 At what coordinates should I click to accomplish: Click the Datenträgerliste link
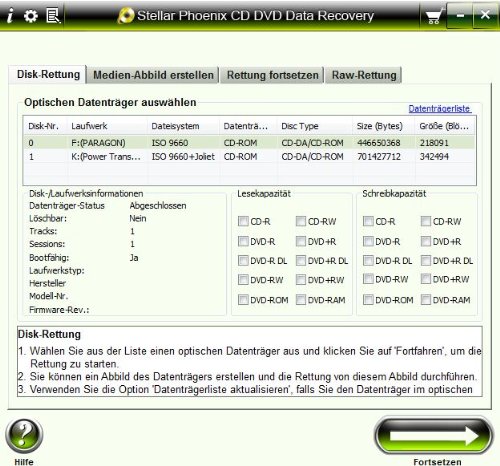tap(440, 109)
